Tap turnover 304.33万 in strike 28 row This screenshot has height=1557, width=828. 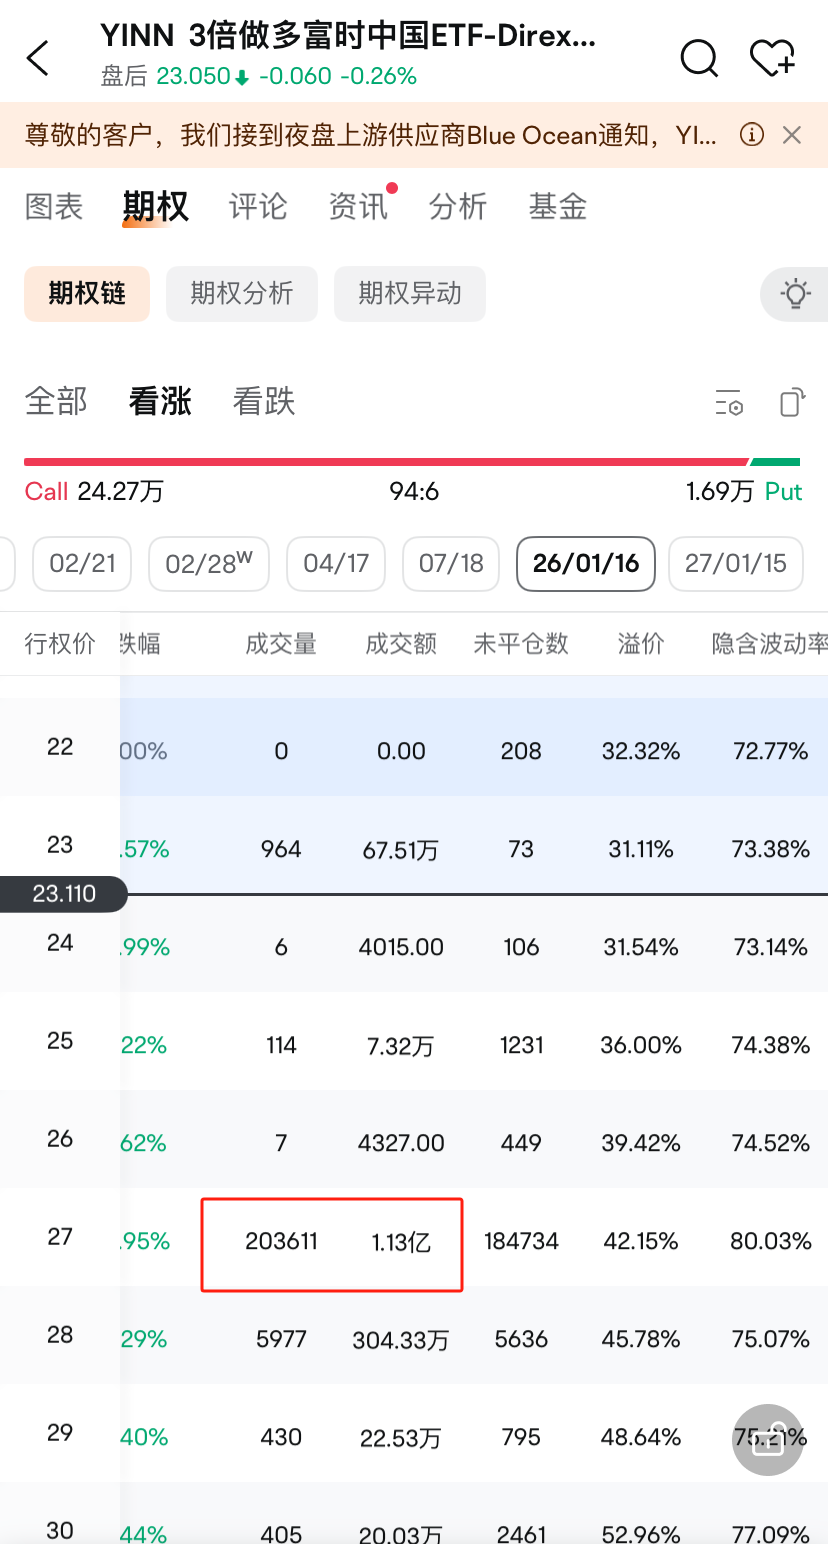401,1340
